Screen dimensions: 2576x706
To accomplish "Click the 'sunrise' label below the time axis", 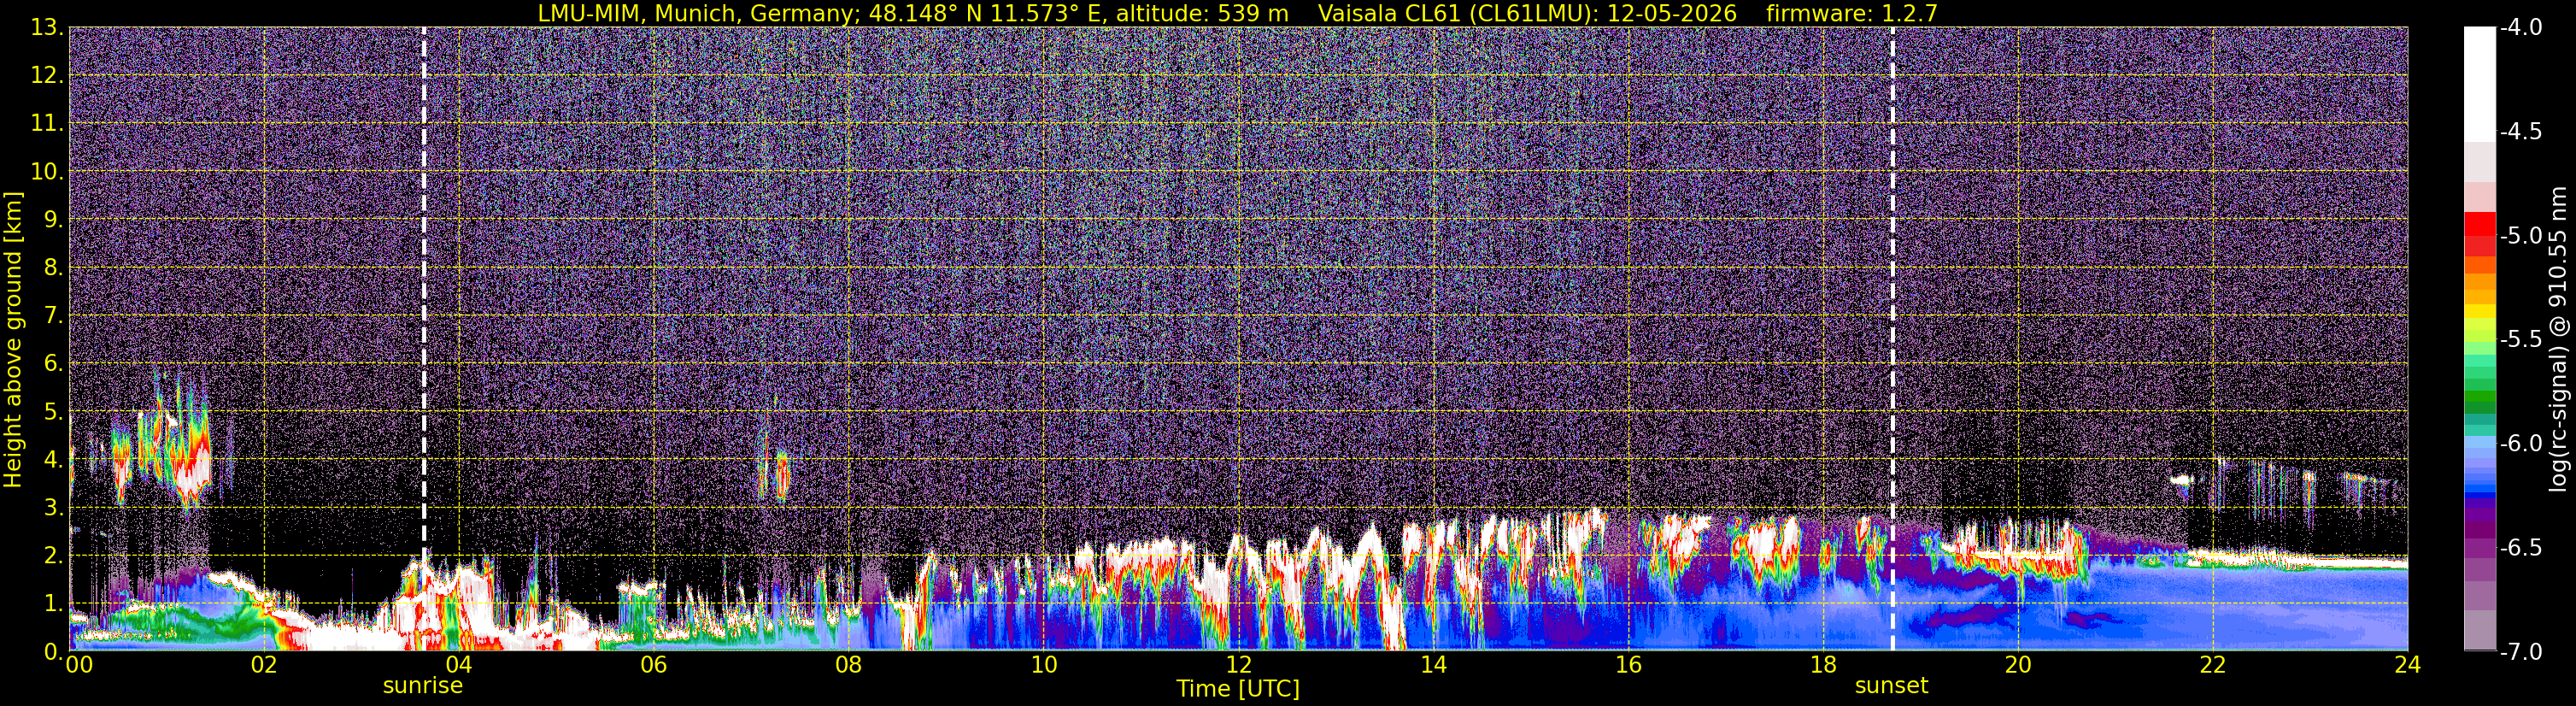I will pyautogui.click(x=423, y=686).
